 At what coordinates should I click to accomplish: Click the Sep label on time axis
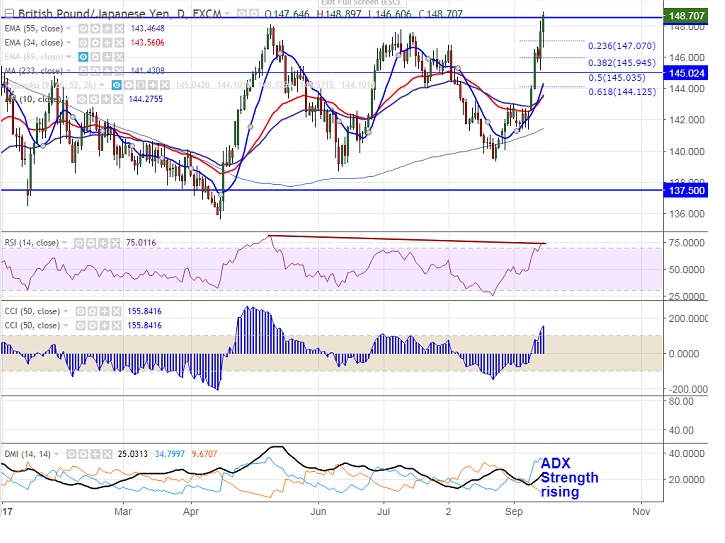514,512
